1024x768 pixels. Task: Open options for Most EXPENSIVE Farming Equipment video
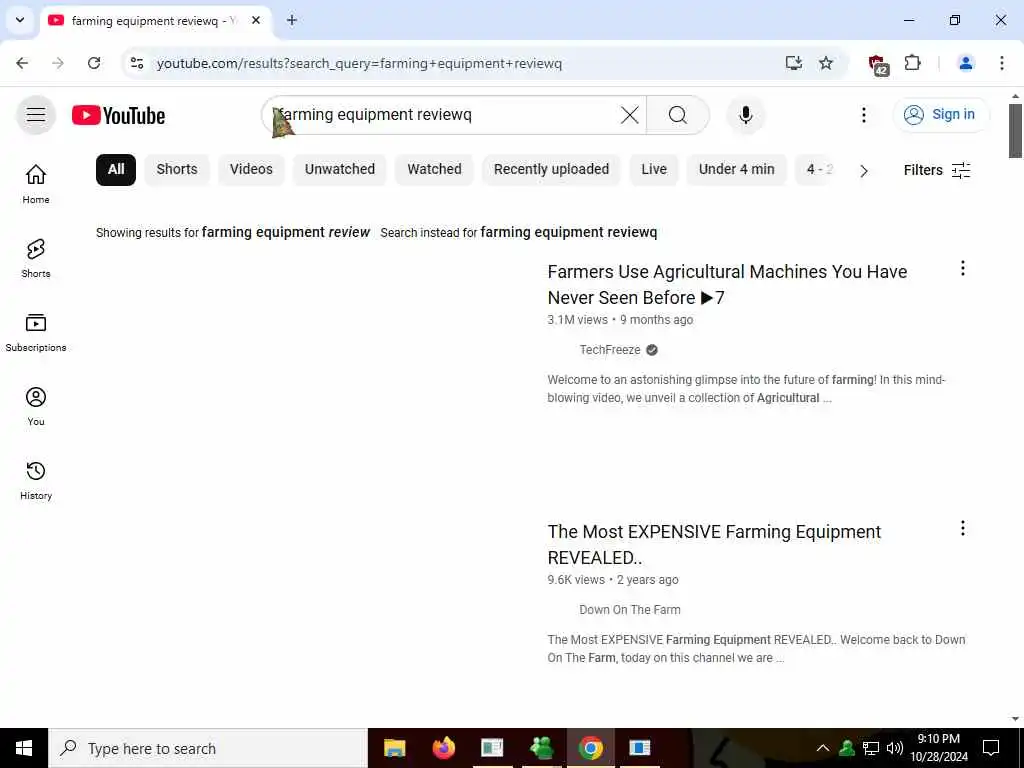point(962,528)
